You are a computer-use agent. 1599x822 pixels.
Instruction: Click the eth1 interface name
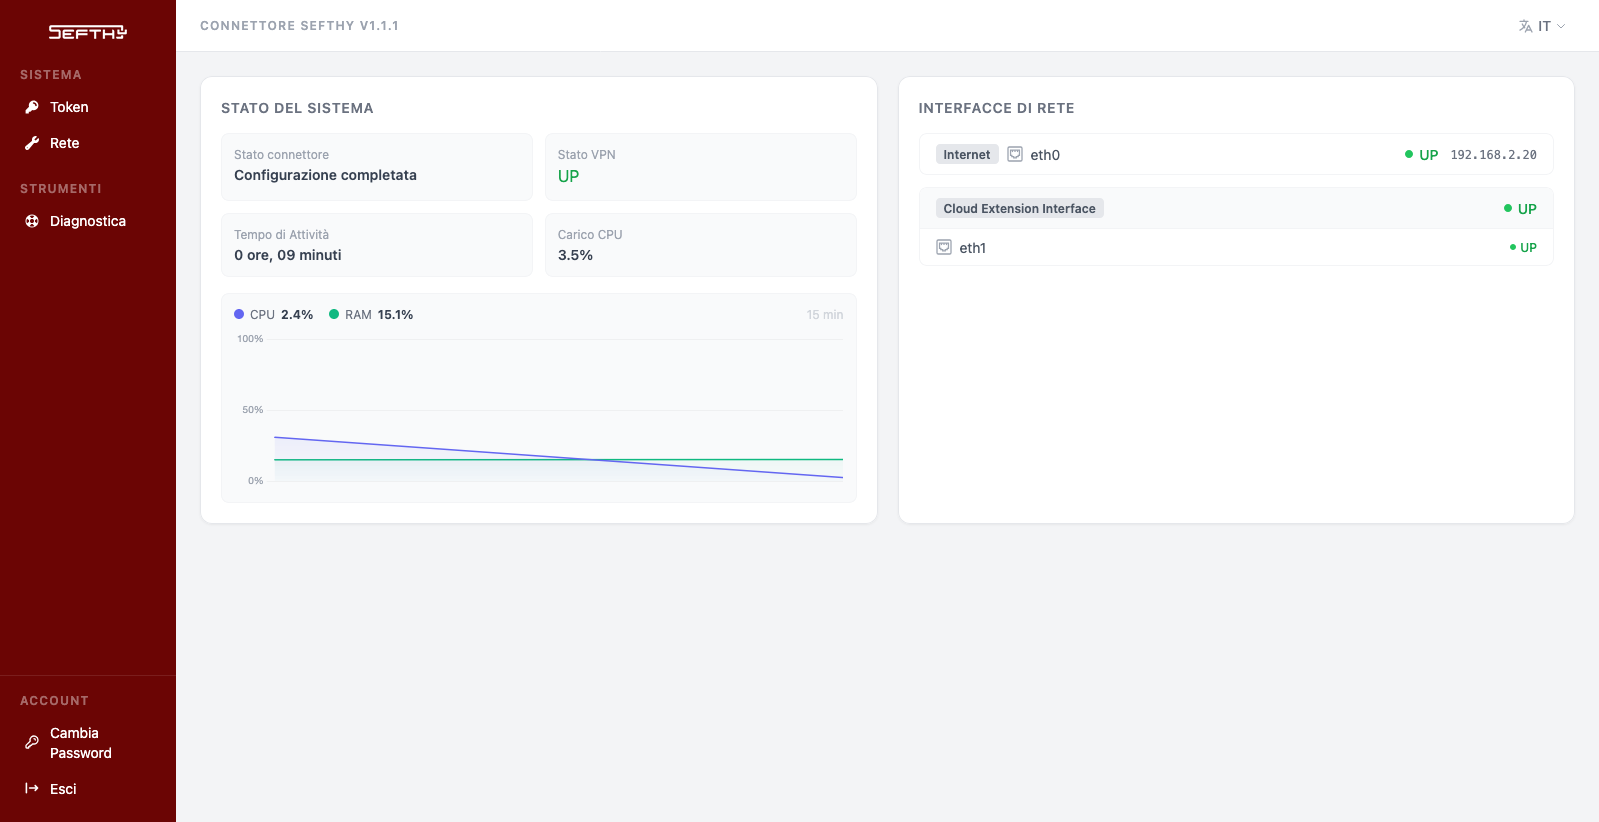[x=973, y=248]
